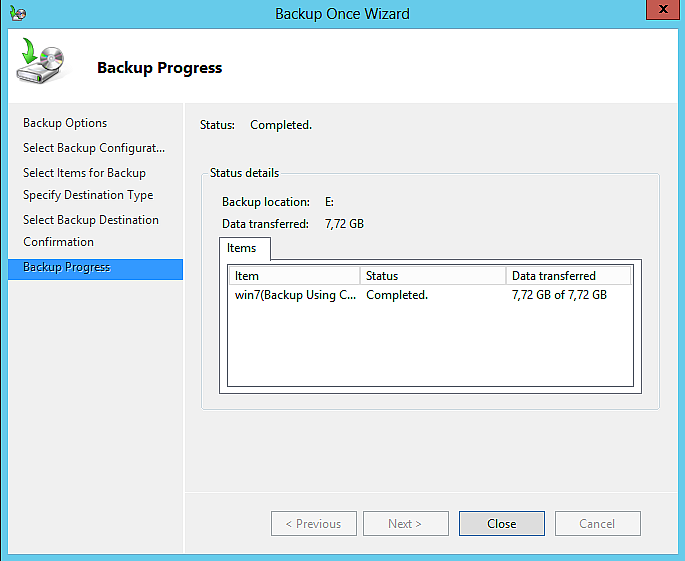Go to Select Items for Backup step

click(x=84, y=173)
